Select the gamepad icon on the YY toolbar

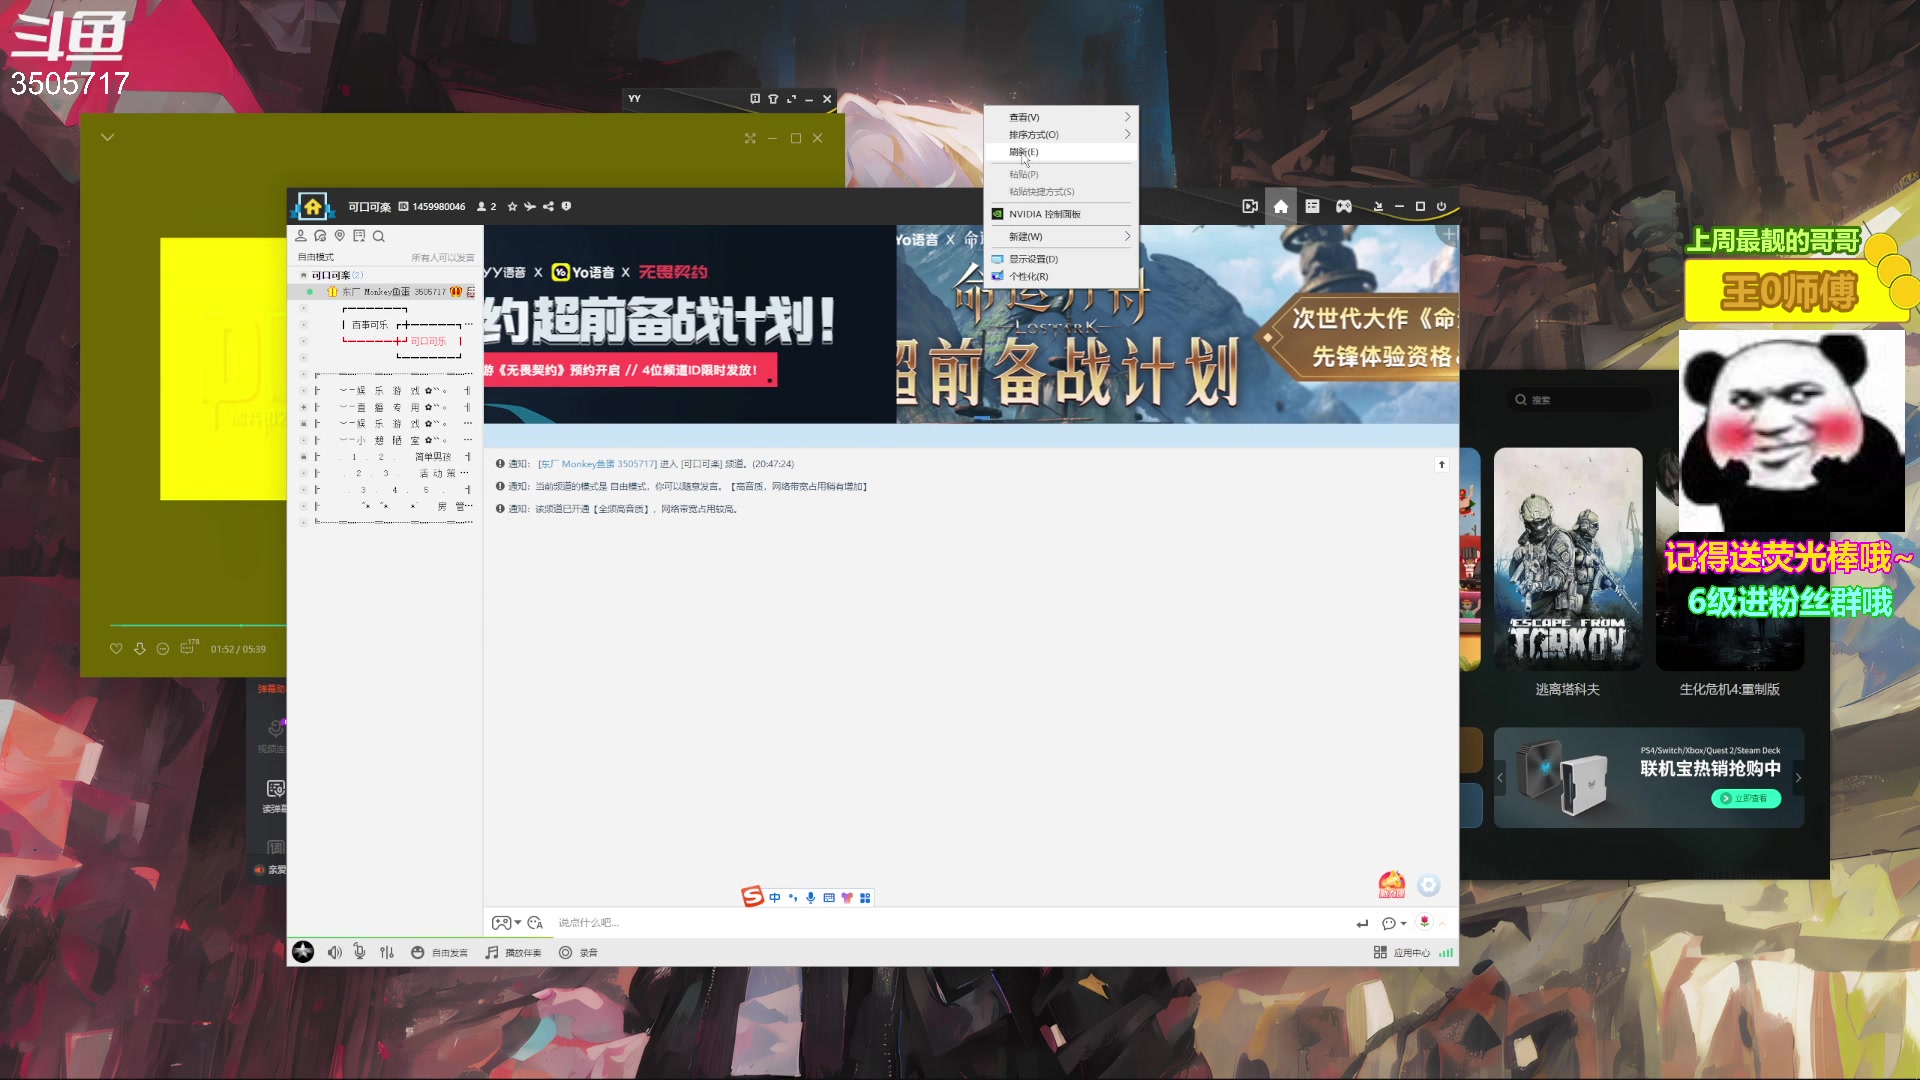point(1345,206)
